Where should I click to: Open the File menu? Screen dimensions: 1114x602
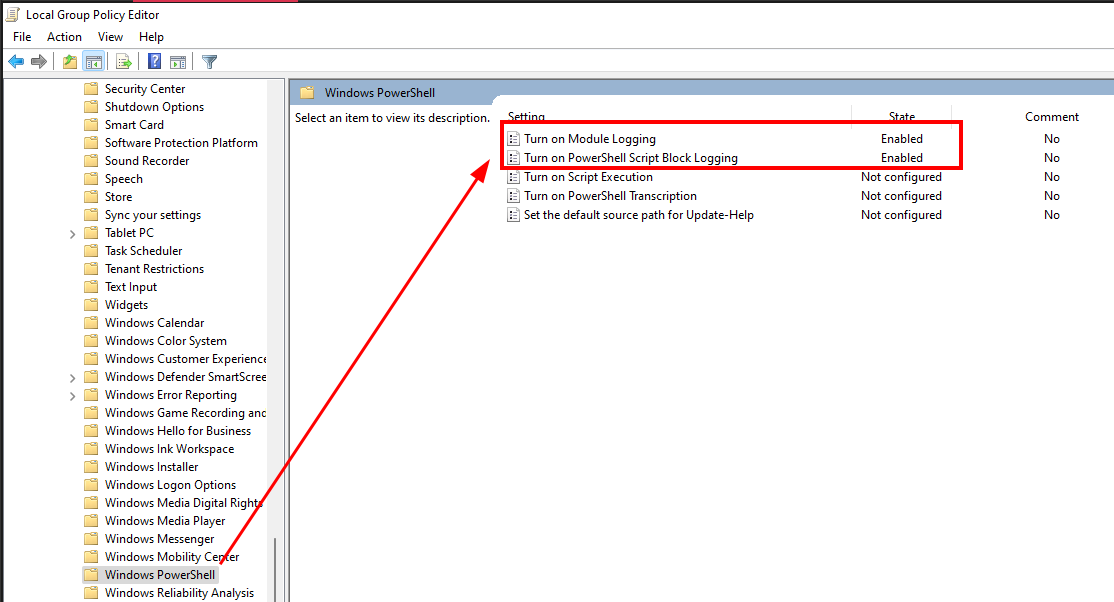point(22,37)
